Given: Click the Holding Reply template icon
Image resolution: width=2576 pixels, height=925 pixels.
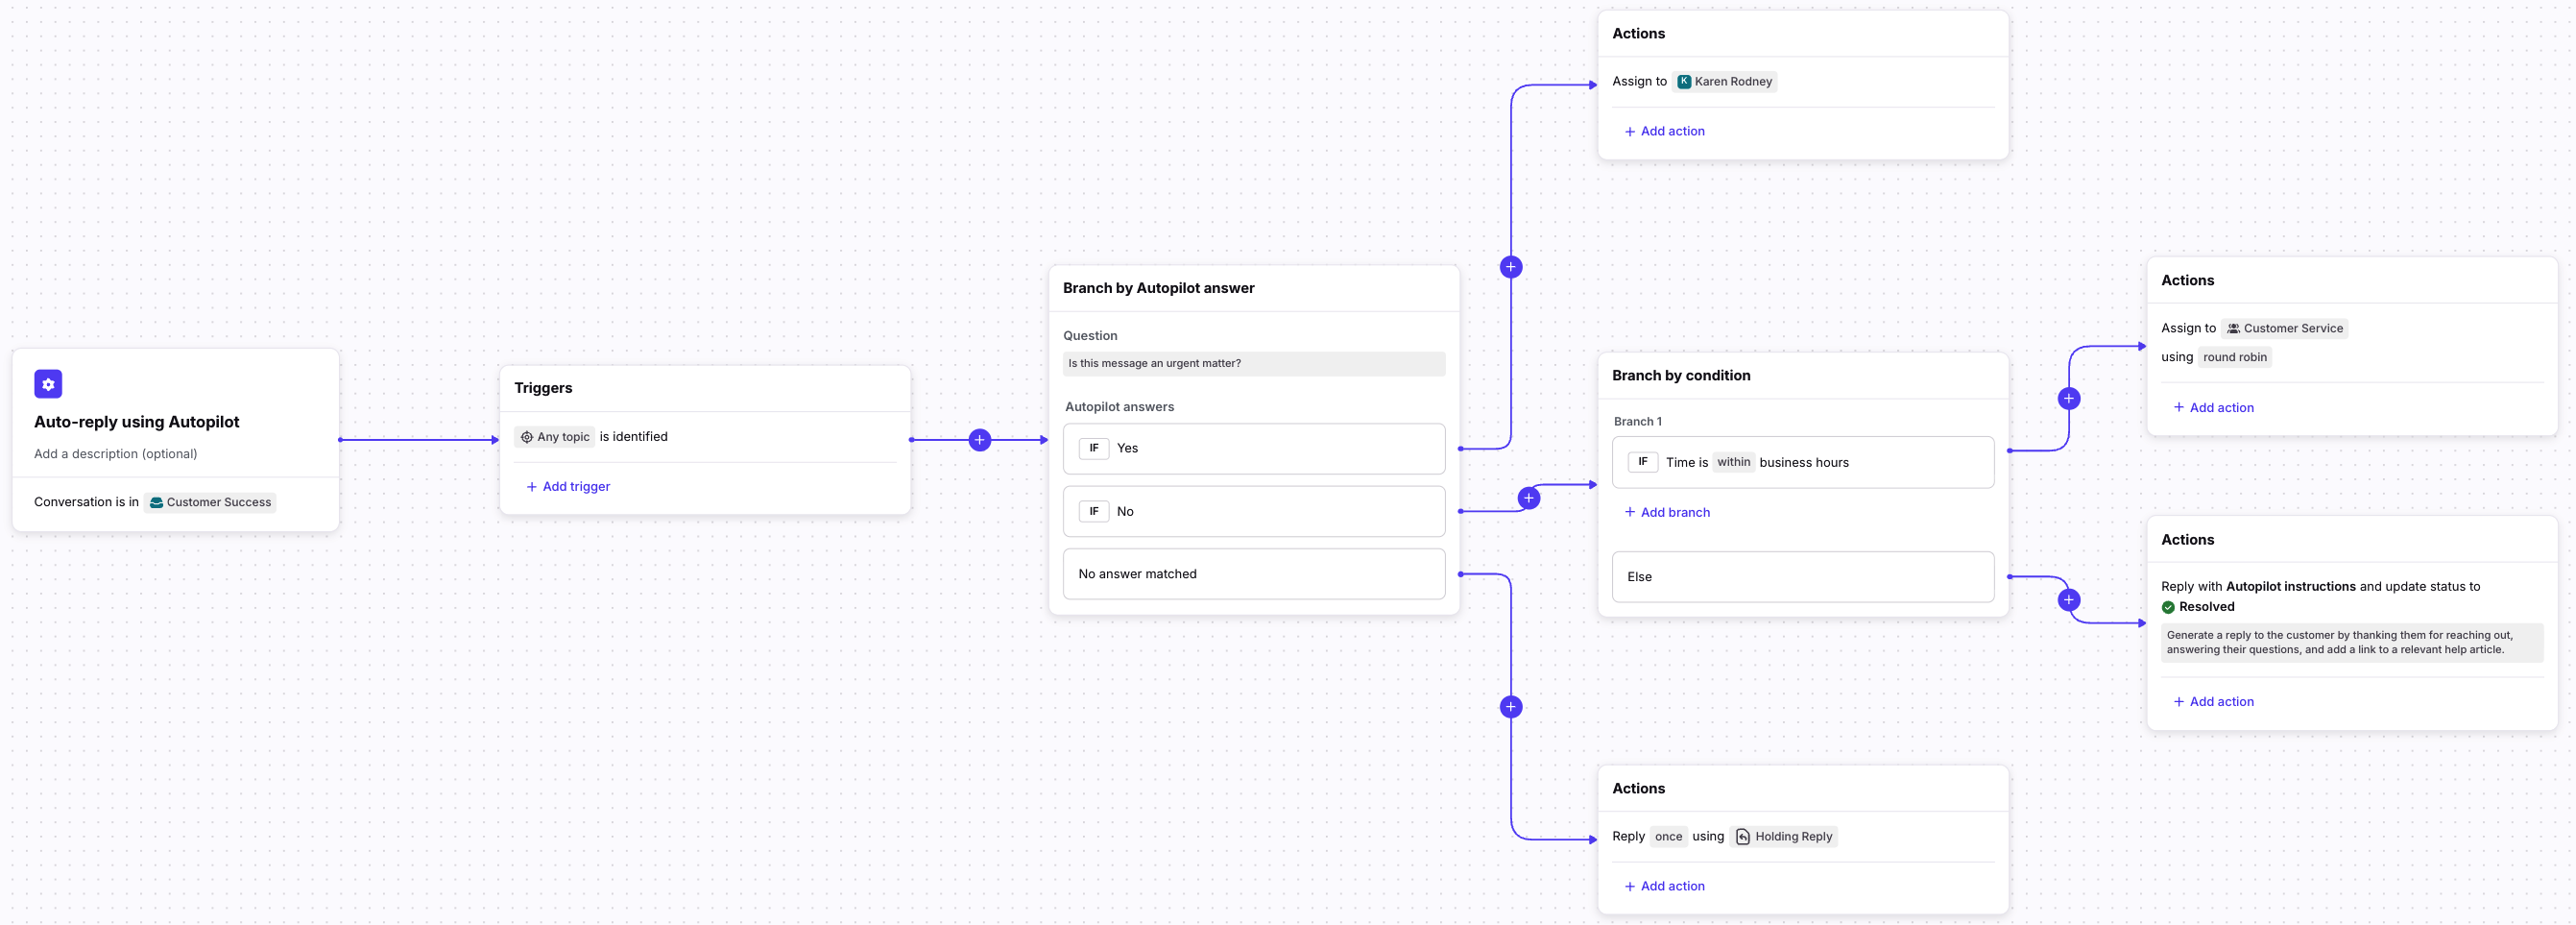Looking at the screenshot, I should tap(1742, 837).
